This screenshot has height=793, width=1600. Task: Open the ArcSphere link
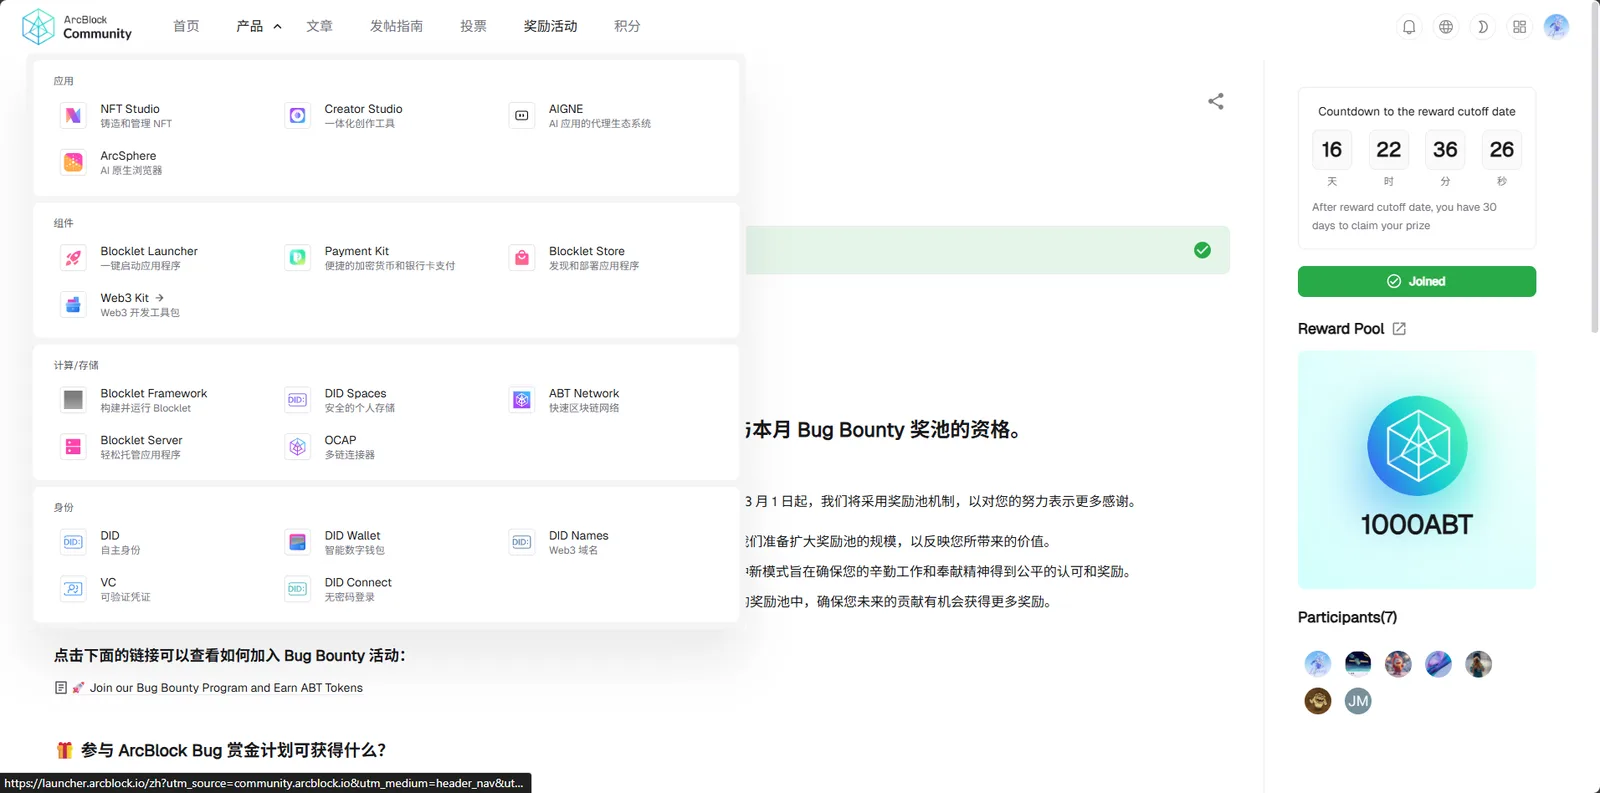[x=128, y=156]
